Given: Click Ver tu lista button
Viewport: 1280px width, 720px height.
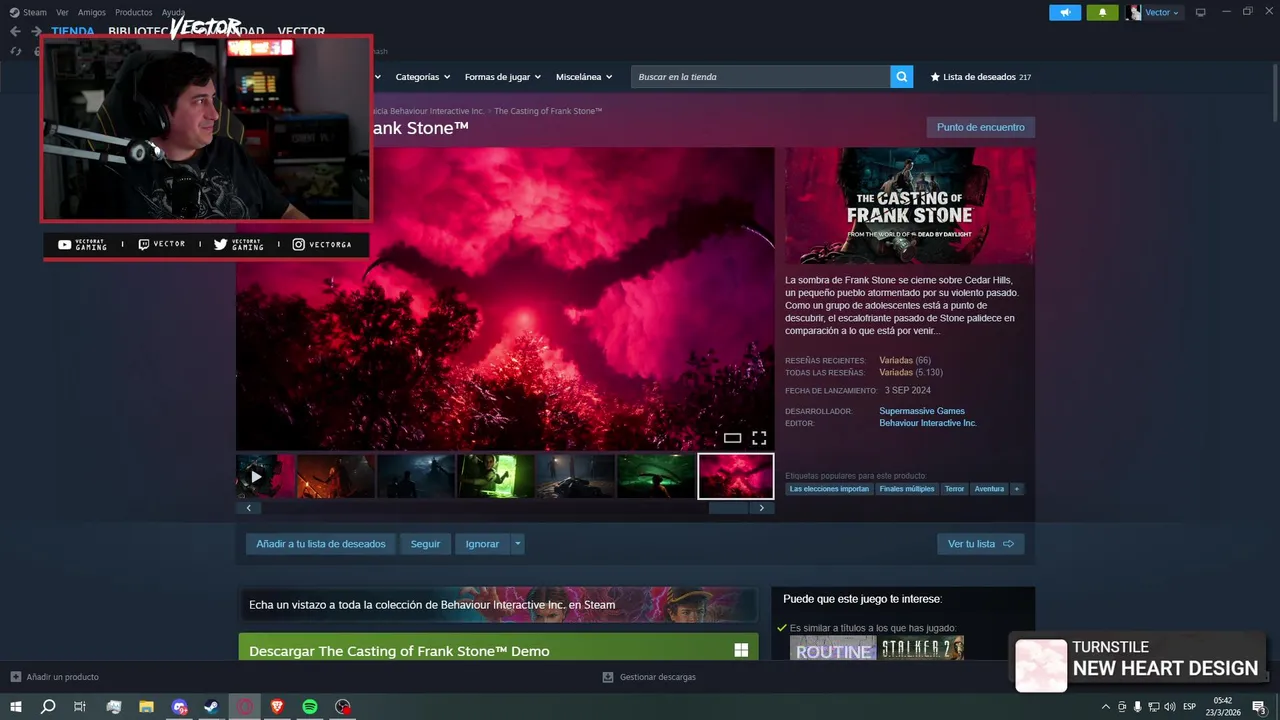Looking at the screenshot, I should [981, 544].
